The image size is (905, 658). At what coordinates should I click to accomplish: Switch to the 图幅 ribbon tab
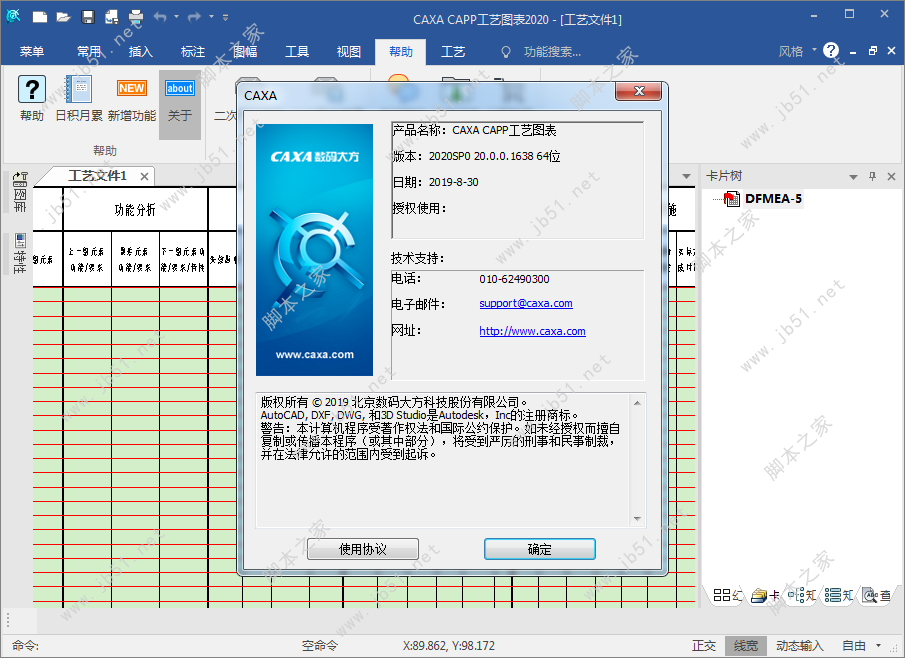coord(245,52)
